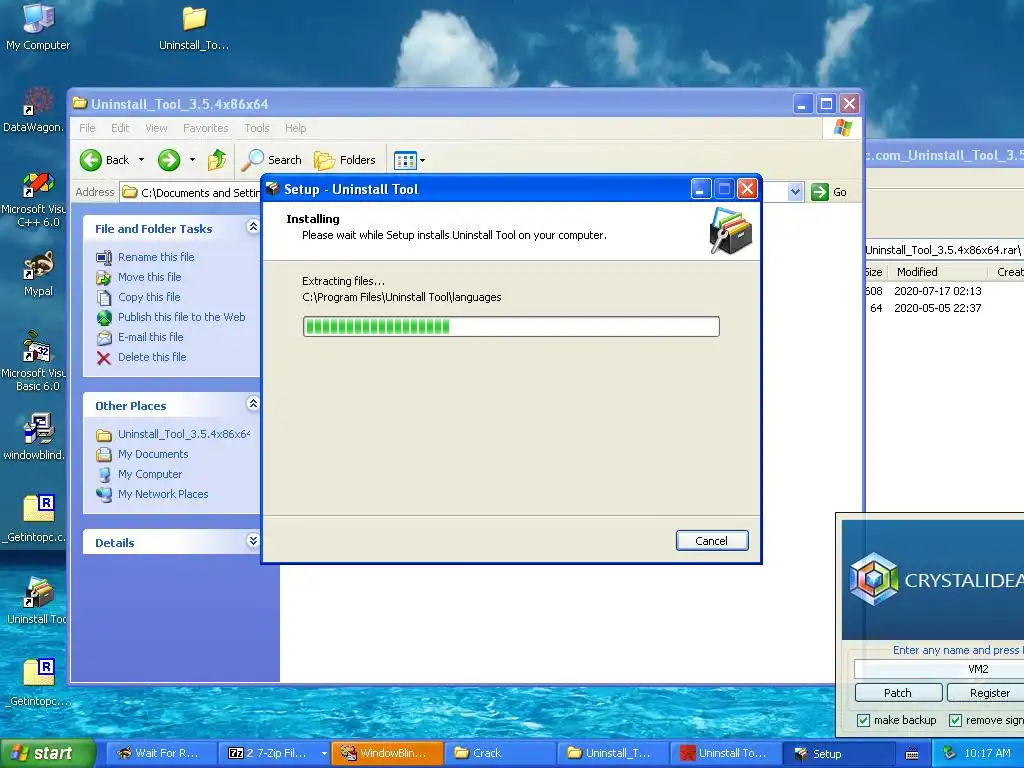Viewport: 1024px width, 768px height.
Task: Collapse File and Folder Tasks panel
Action: [x=253, y=227]
